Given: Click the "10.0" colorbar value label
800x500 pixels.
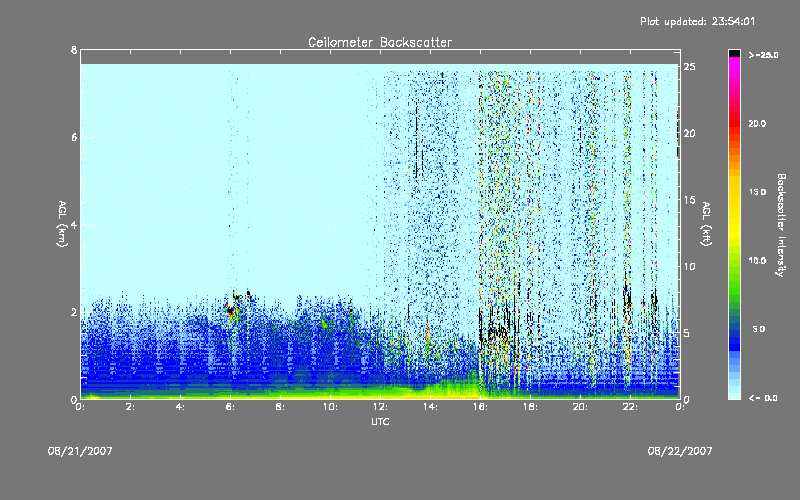Looking at the screenshot, I should tap(757, 261).
